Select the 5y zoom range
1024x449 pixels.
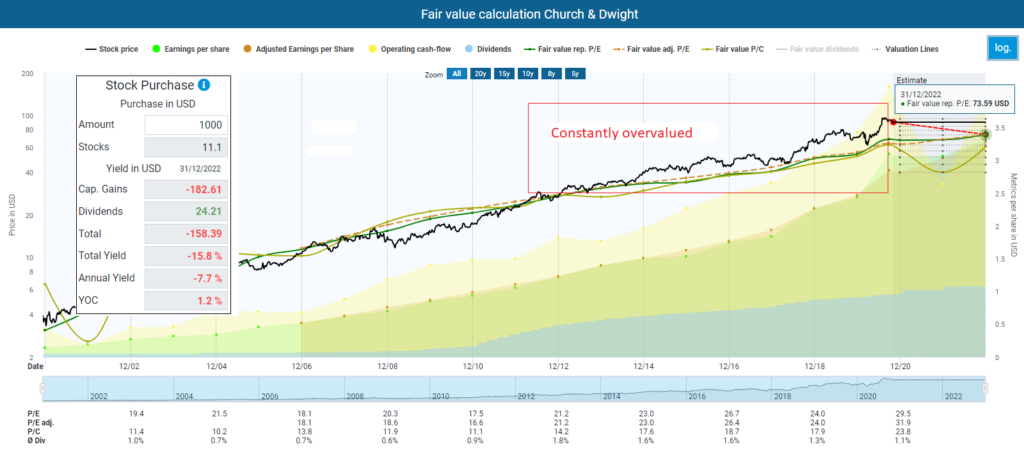[x=575, y=74]
